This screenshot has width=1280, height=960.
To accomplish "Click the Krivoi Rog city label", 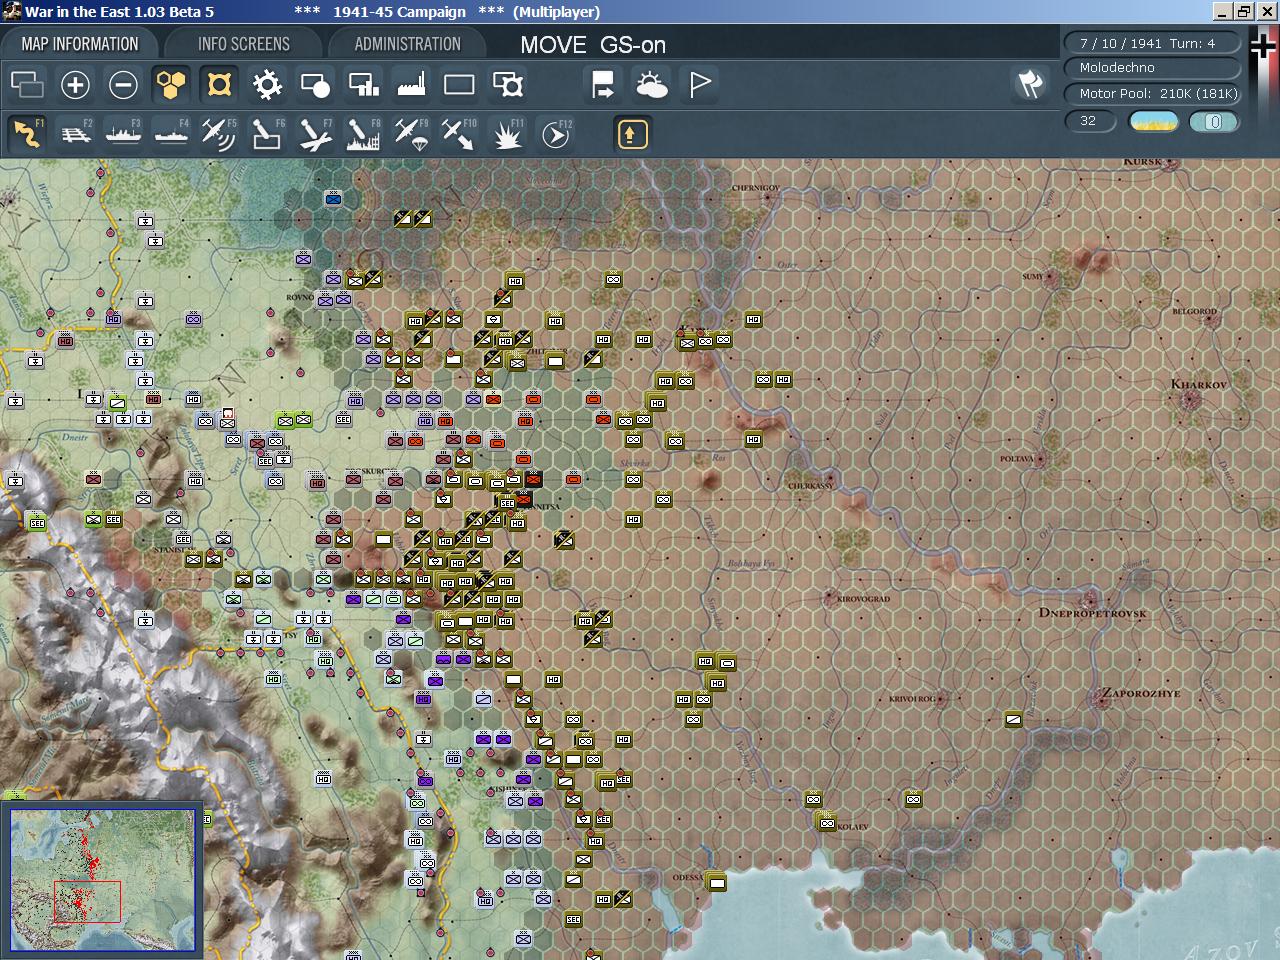I will (911, 699).
